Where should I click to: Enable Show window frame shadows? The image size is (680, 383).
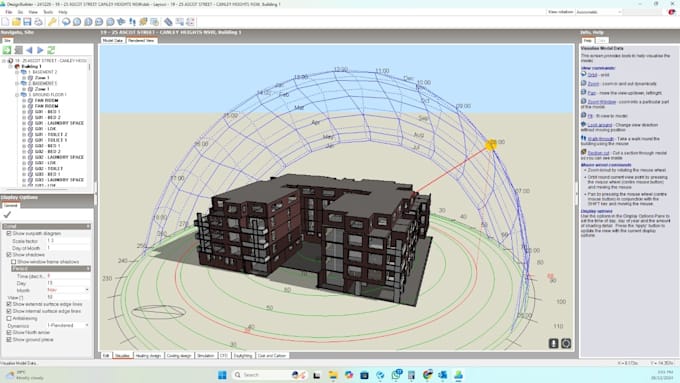[x=13, y=262]
